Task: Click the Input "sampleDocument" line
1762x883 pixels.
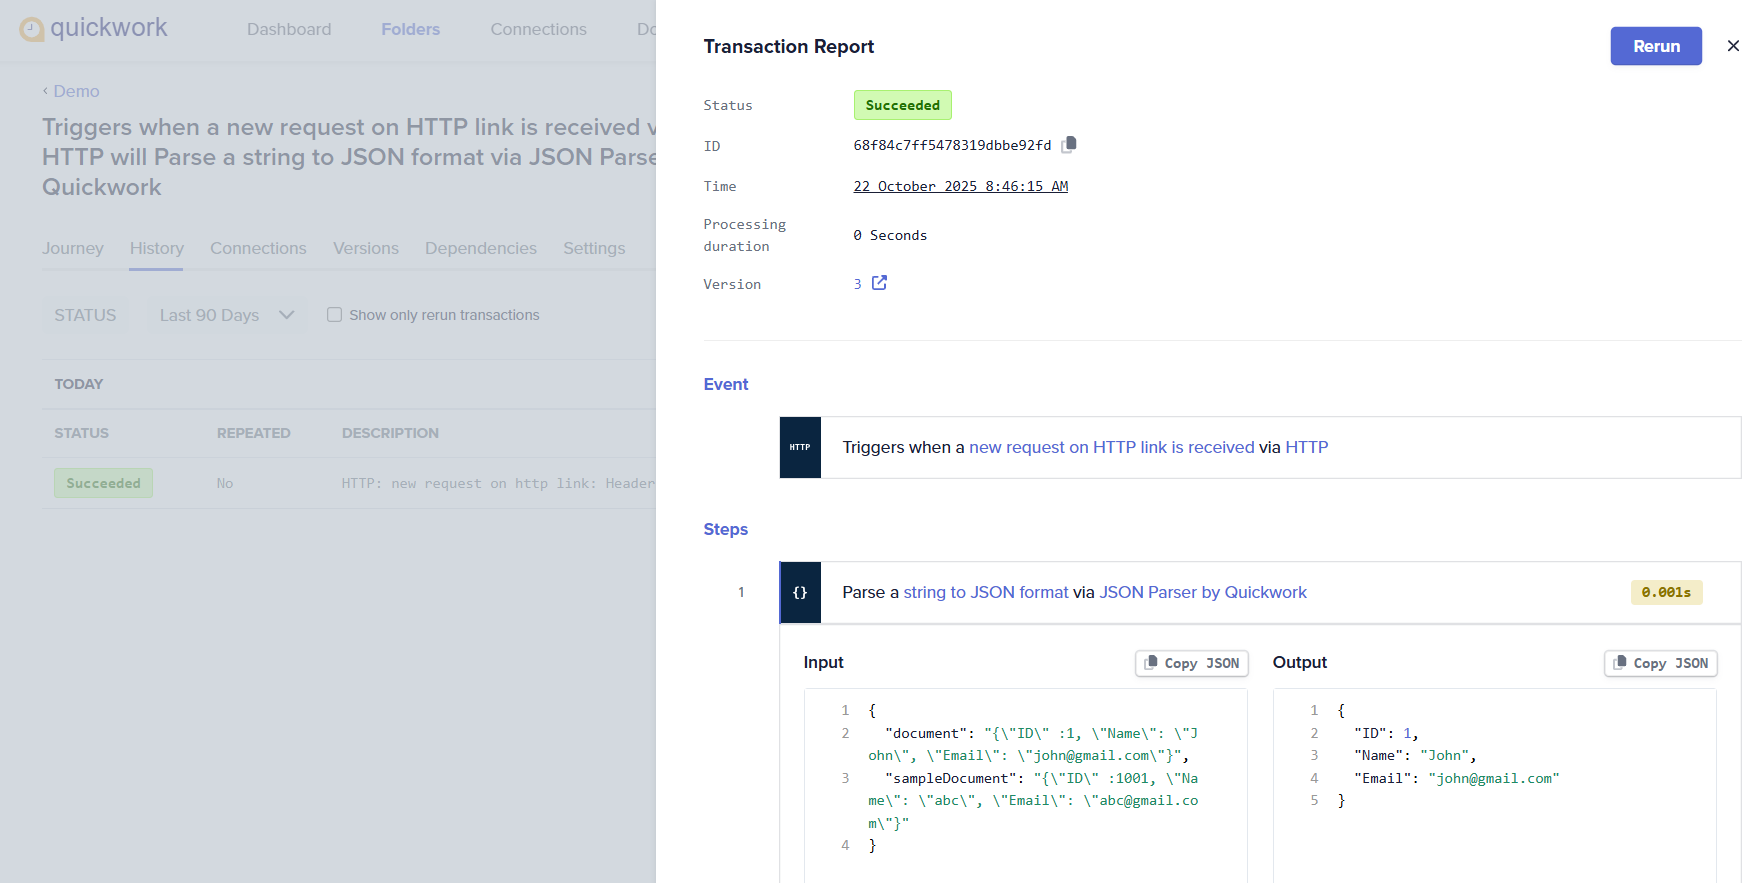Action: click(1033, 801)
